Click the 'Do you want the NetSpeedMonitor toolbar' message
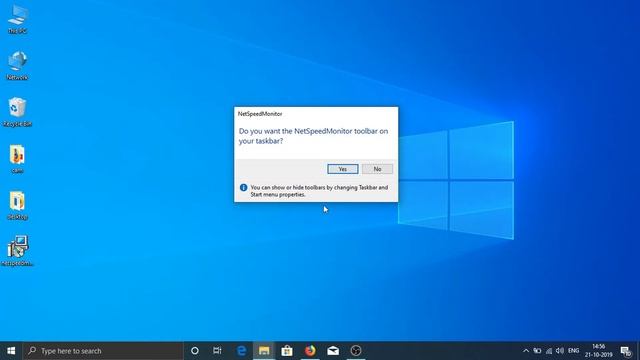Viewport: 640px width, 360px height. coord(313,136)
